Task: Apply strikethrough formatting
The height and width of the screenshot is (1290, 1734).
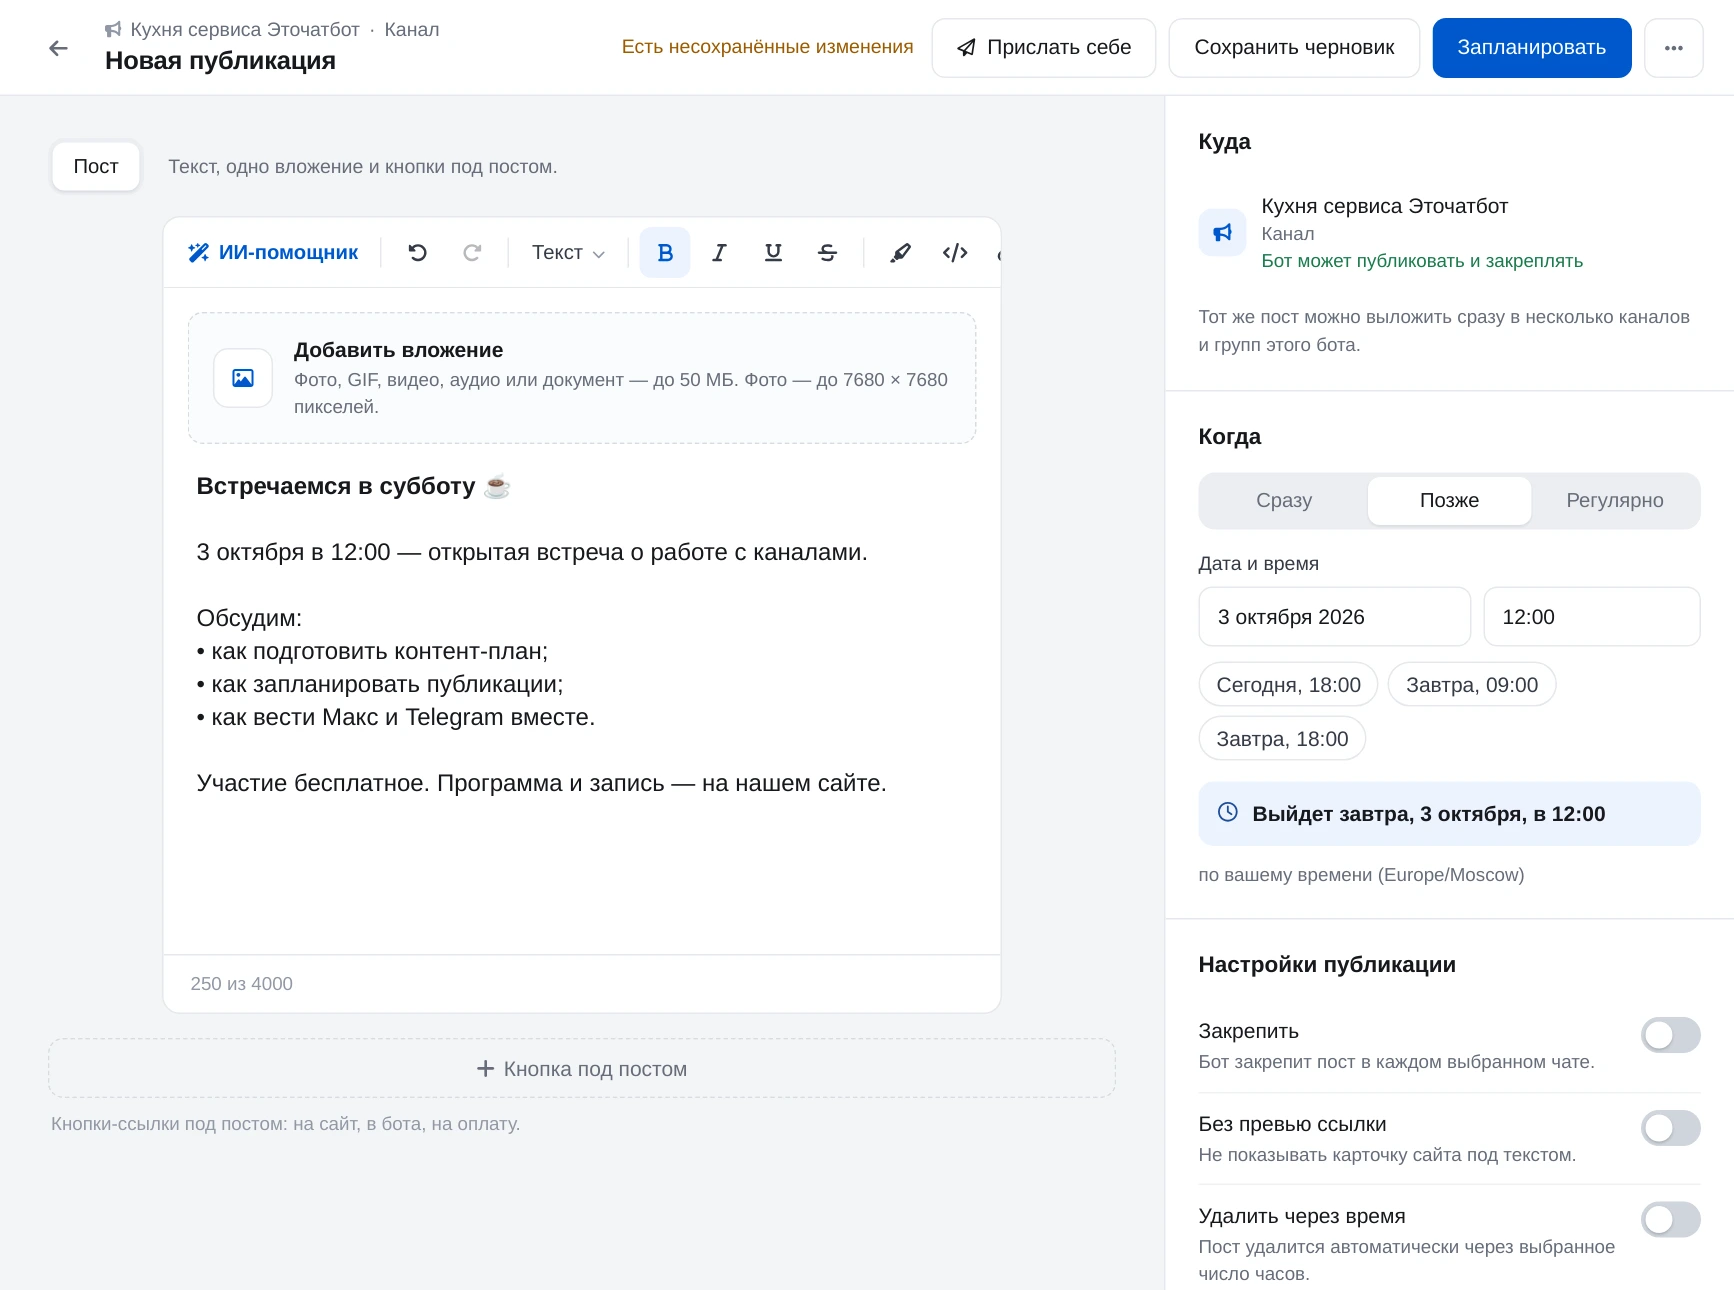Action: (x=827, y=253)
